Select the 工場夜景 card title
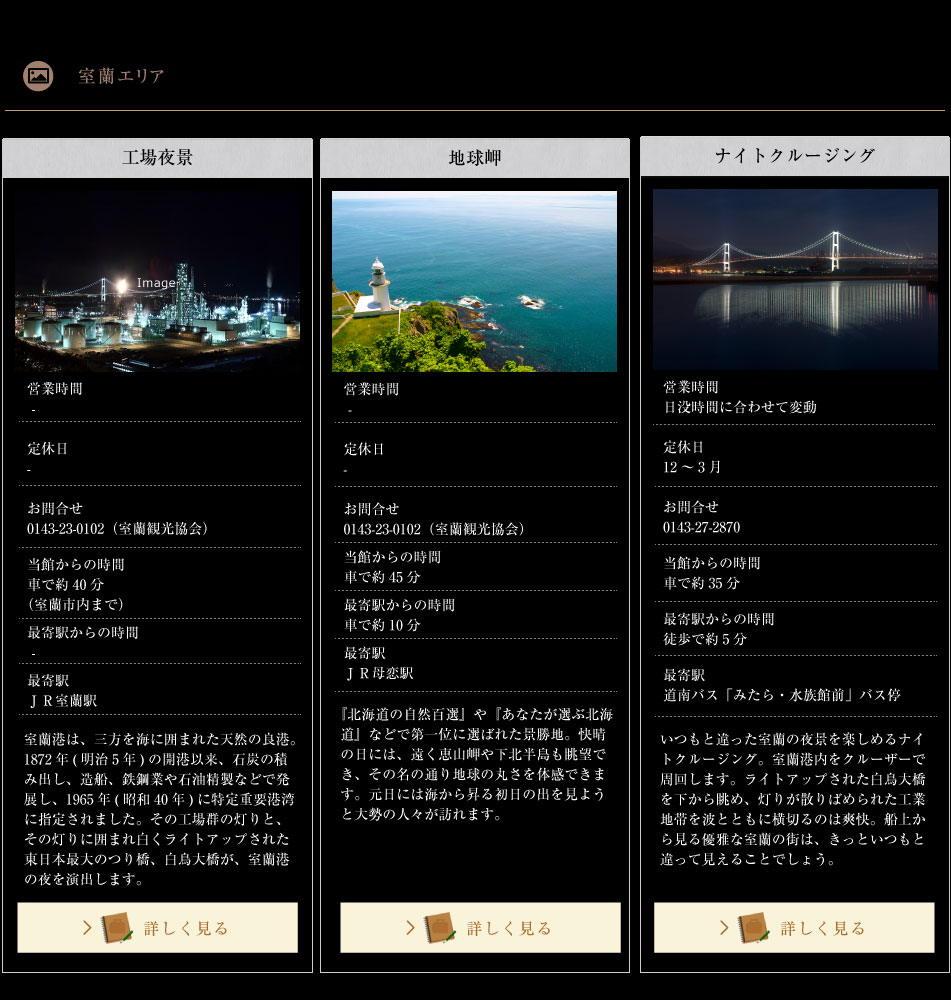This screenshot has height=1000, width=951. click(x=158, y=158)
